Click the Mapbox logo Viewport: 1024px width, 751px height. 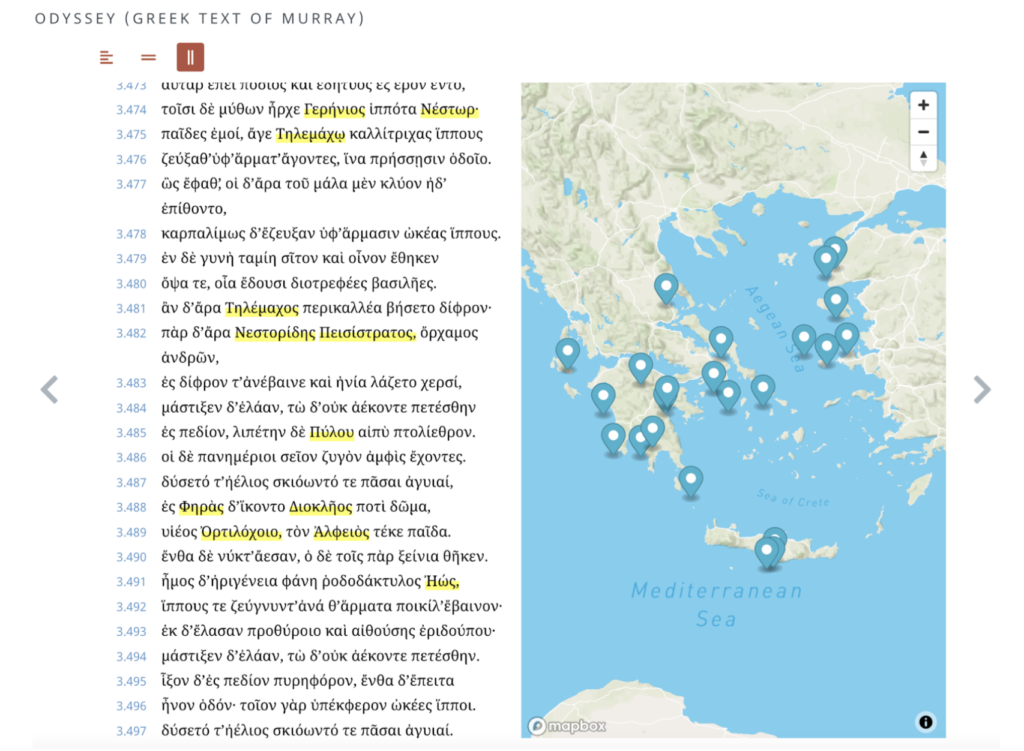click(x=567, y=726)
